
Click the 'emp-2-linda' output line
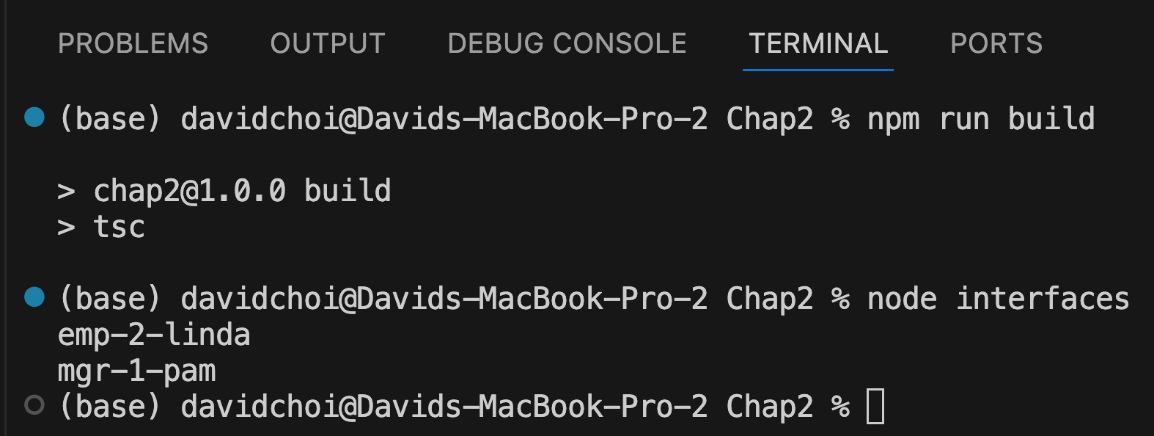click(154, 335)
